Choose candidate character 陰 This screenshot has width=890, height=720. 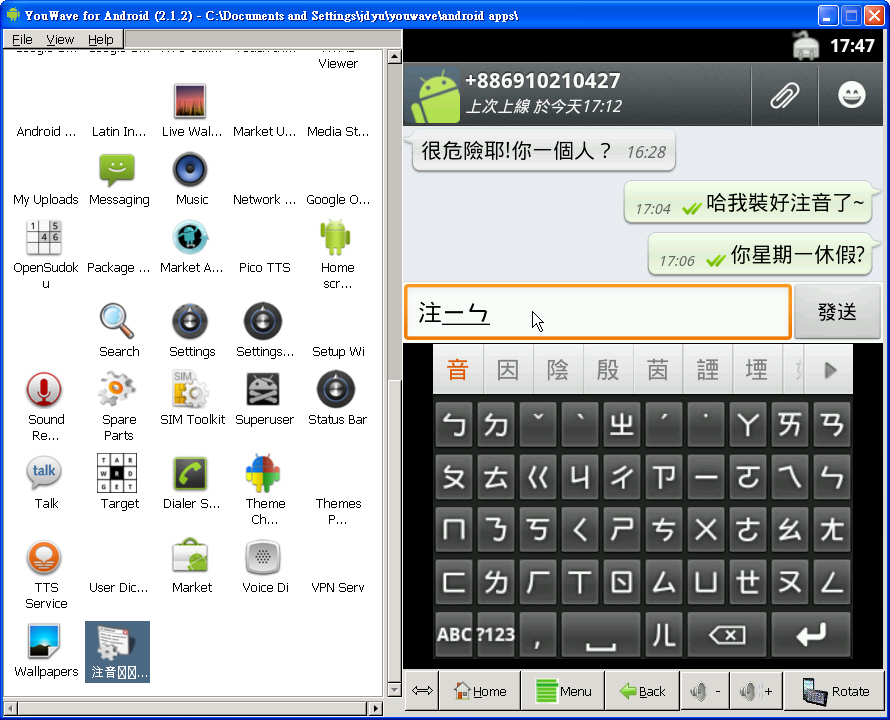coord(557,370)
